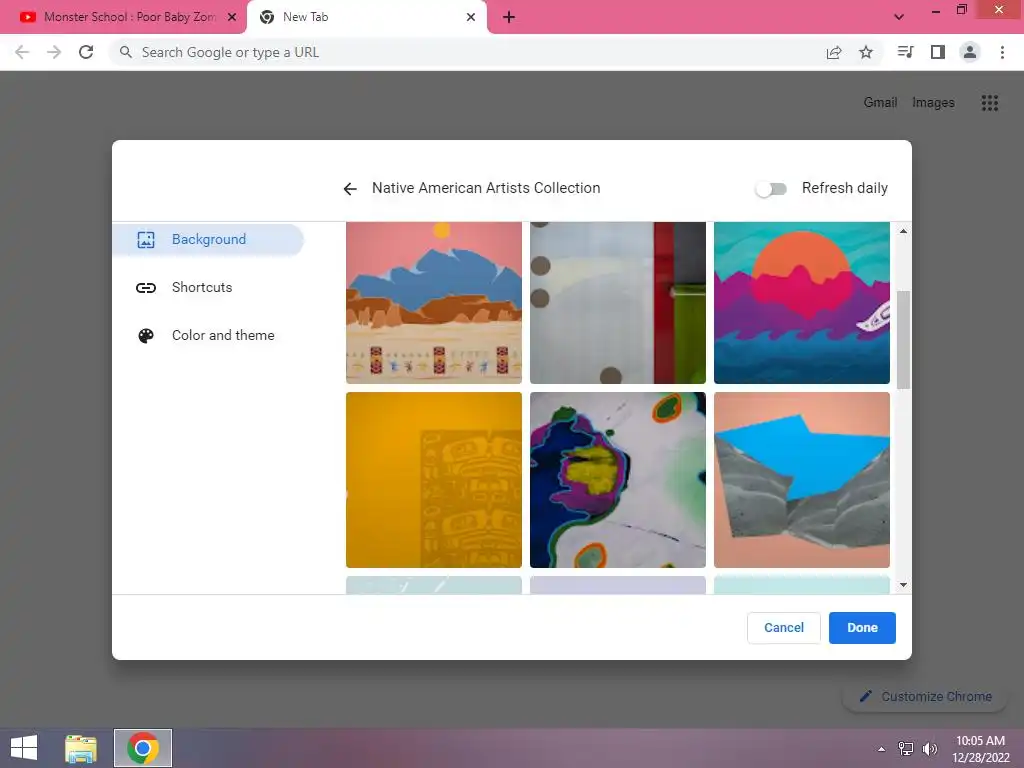Click the Chrome taskbar icon
Screen dimensions: 1024x768
click(x=143, y=748)
